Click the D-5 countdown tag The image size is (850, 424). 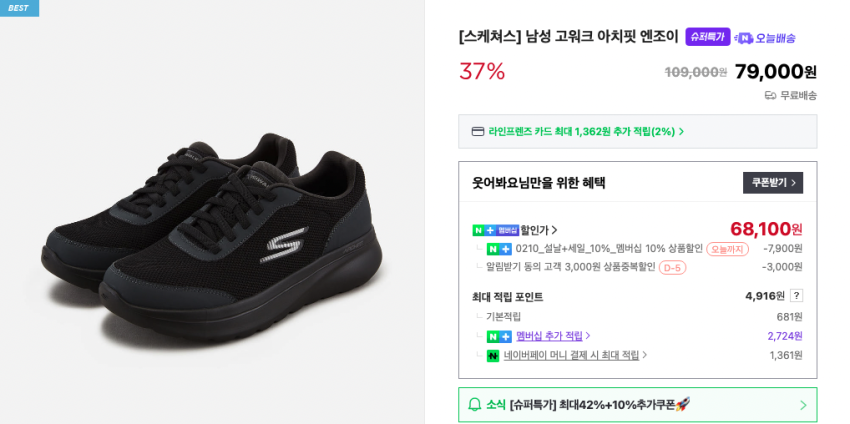click(672, 267)
